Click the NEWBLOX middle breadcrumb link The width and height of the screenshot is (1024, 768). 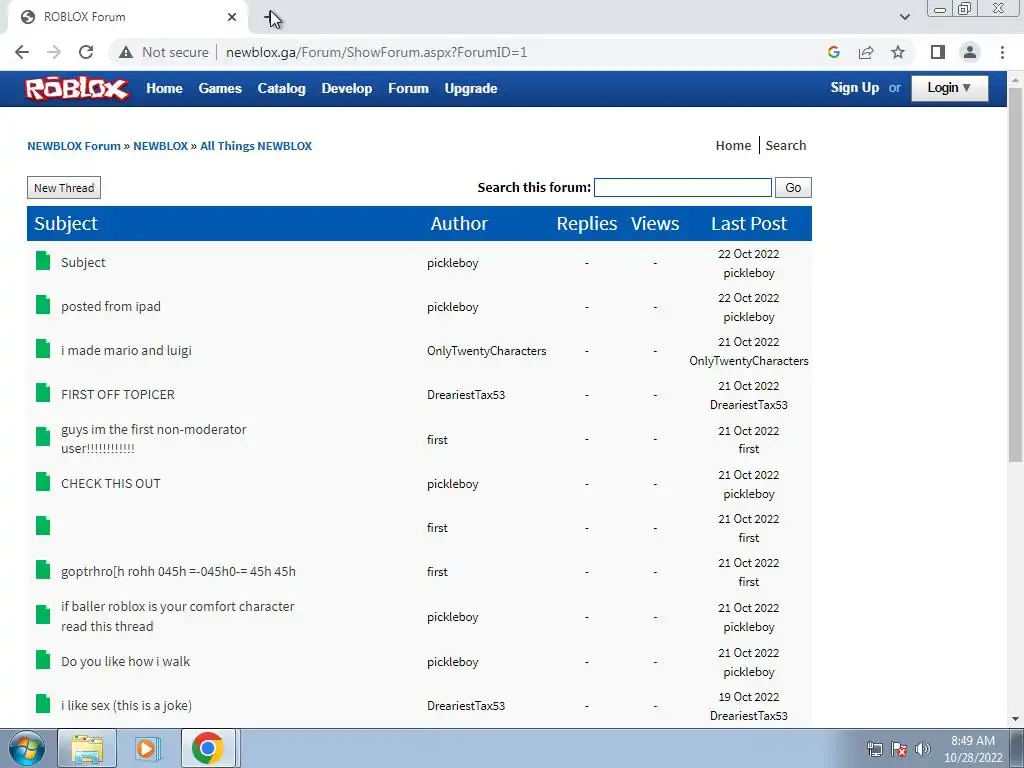(161, 146)
